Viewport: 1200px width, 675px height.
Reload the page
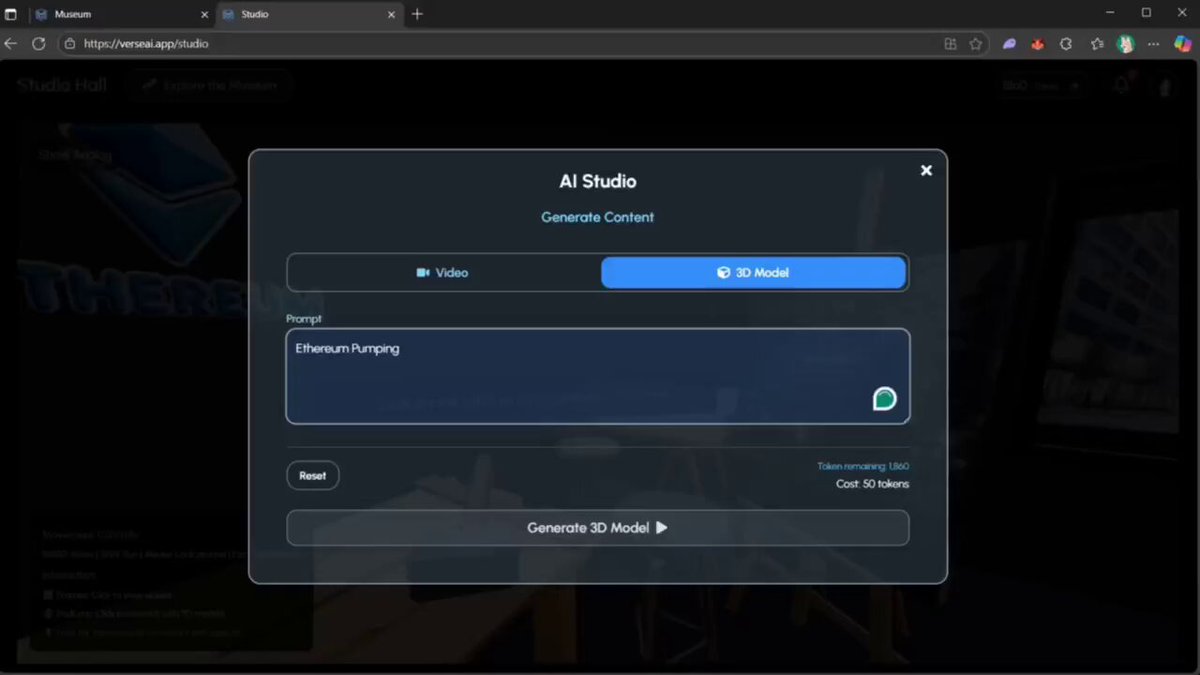point(39,44)
